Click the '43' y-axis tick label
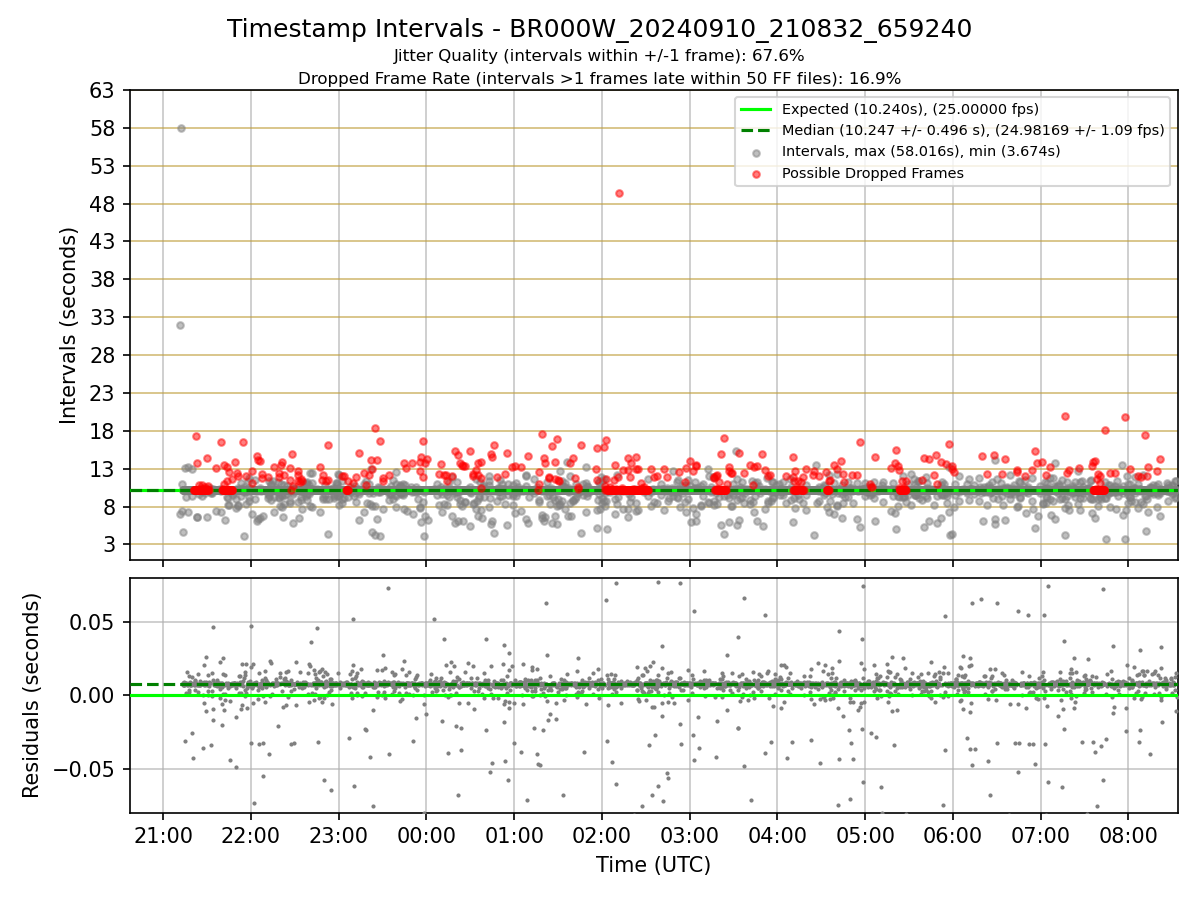 [102, 241]
